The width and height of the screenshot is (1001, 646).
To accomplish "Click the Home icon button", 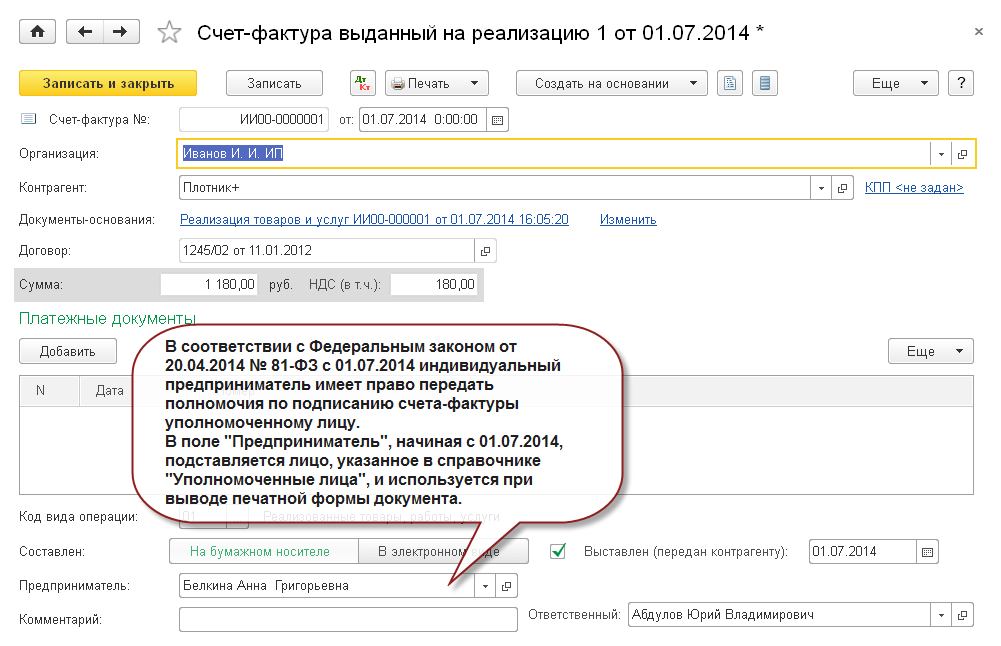I will pyautogui.click(x=38, y=32).
